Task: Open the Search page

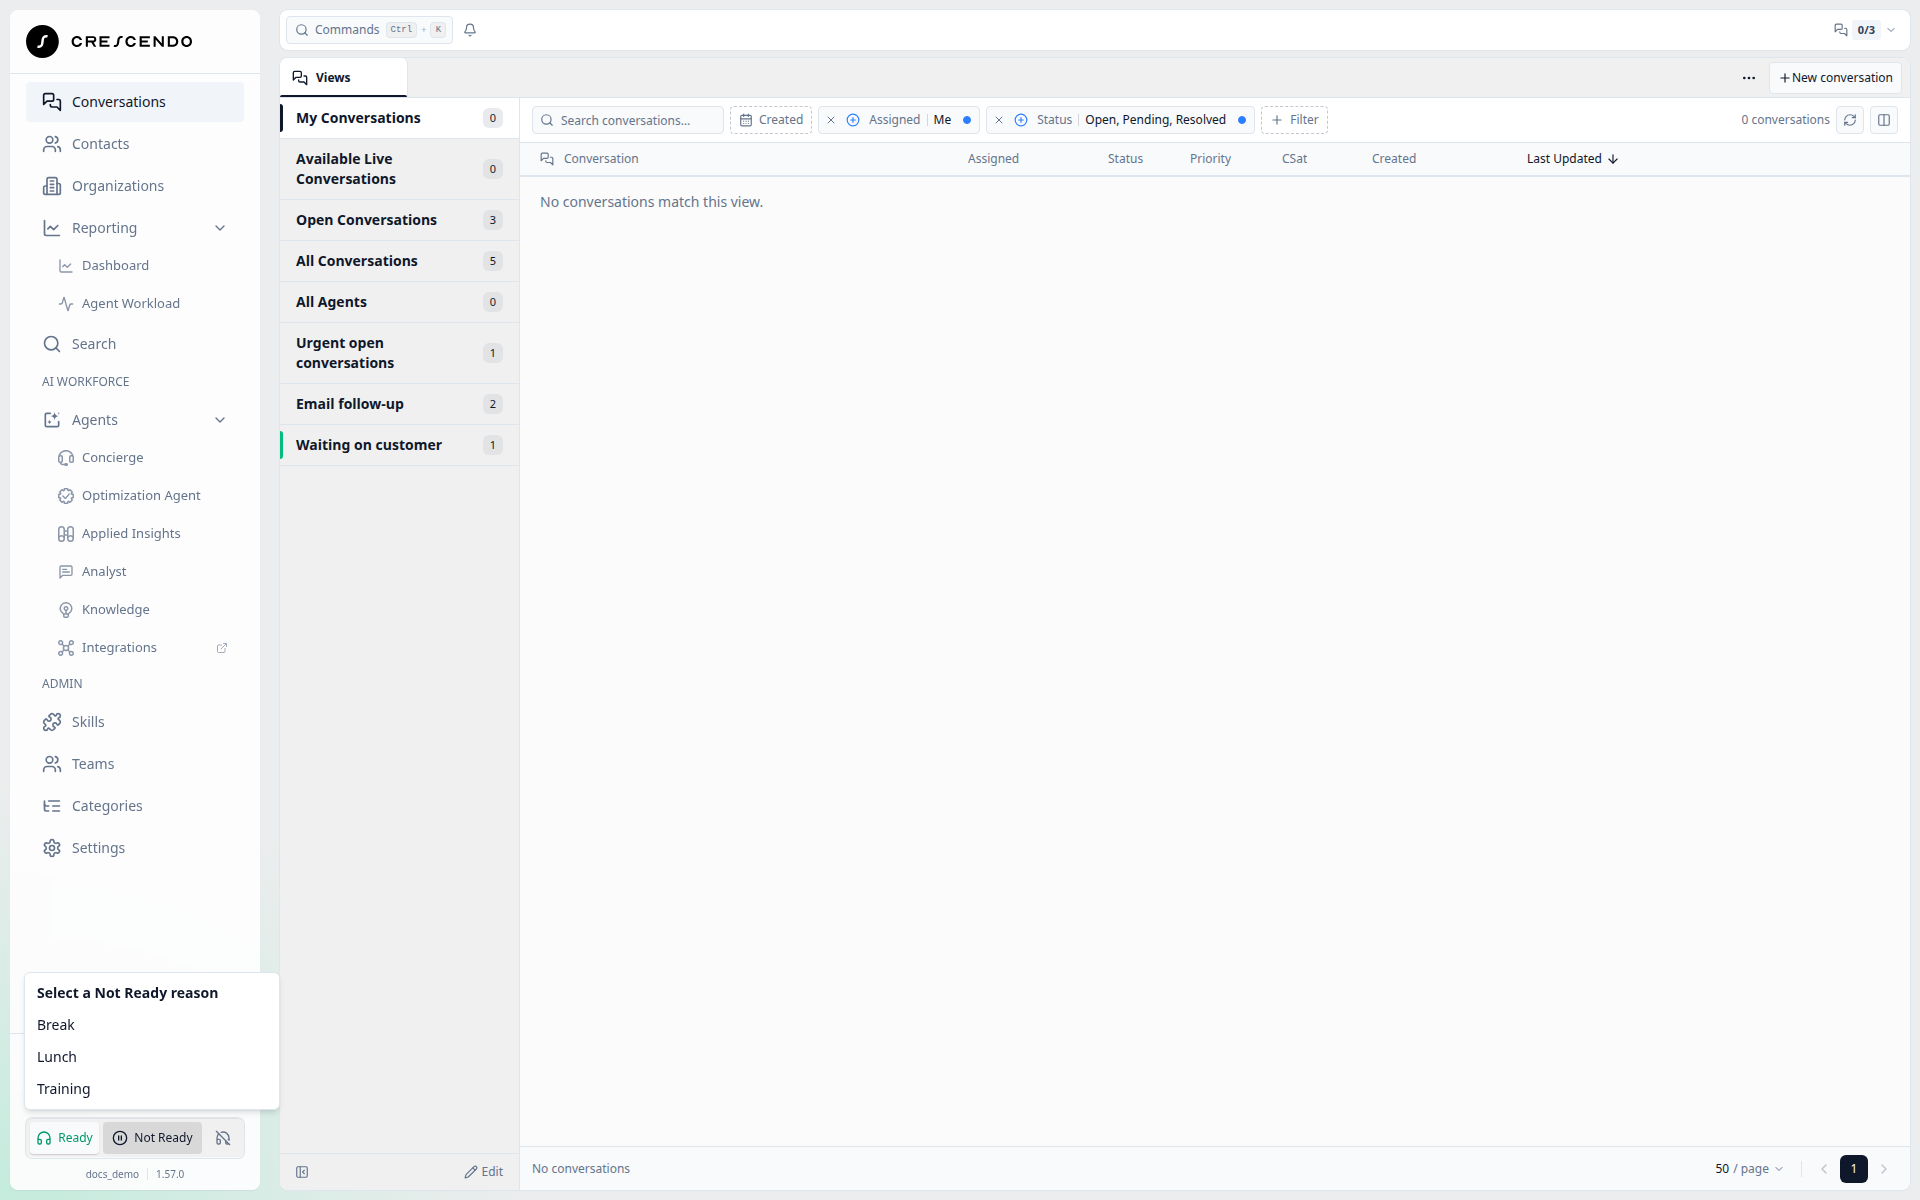Action: [x=135, y=344]
